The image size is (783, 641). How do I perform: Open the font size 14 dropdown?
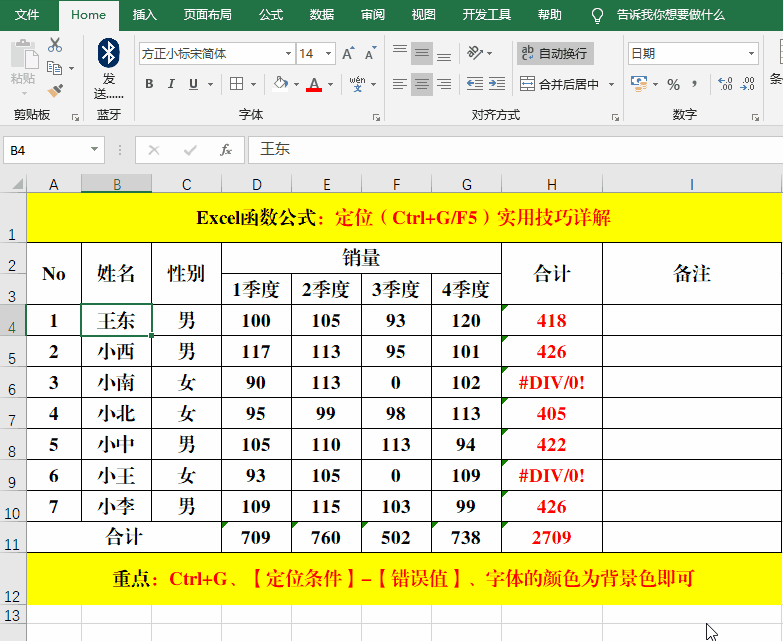(329, 54)
